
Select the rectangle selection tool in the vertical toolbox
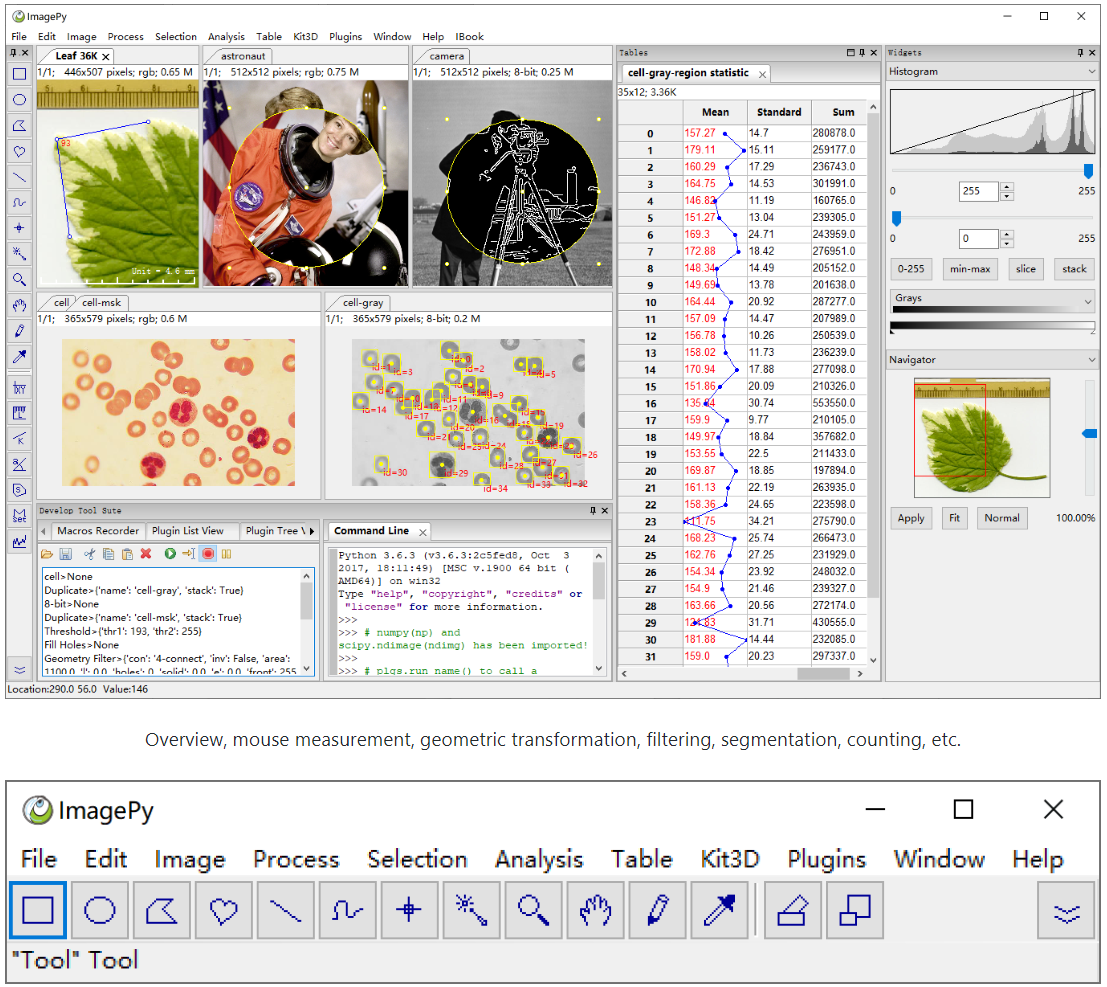[x=19, y=74]
